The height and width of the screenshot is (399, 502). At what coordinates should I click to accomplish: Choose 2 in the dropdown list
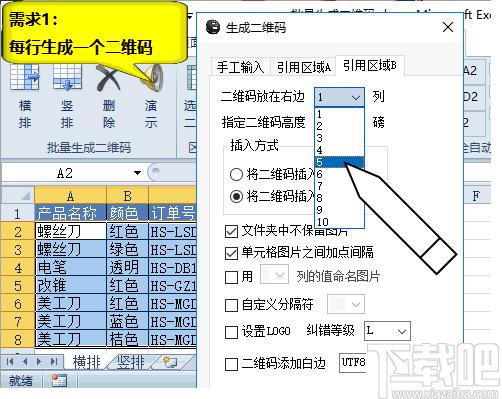[x=339, y=126]
